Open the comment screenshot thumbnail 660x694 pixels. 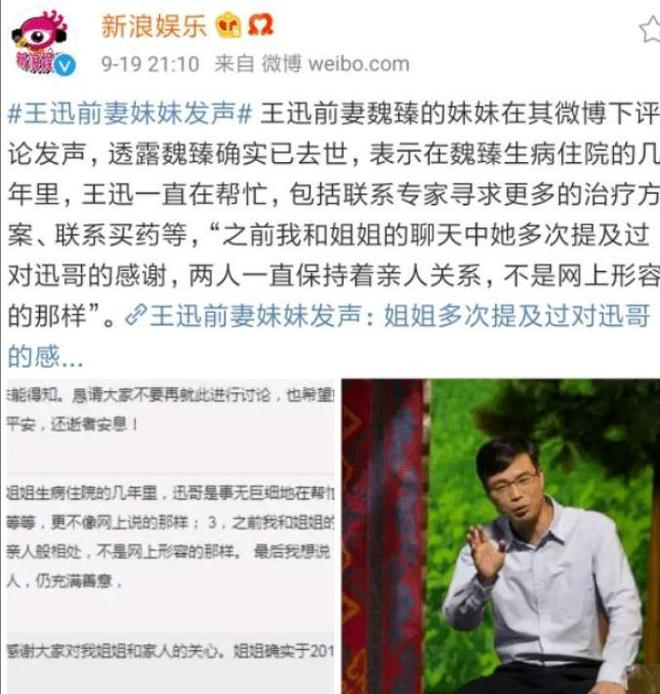click(x=171, y=536)
